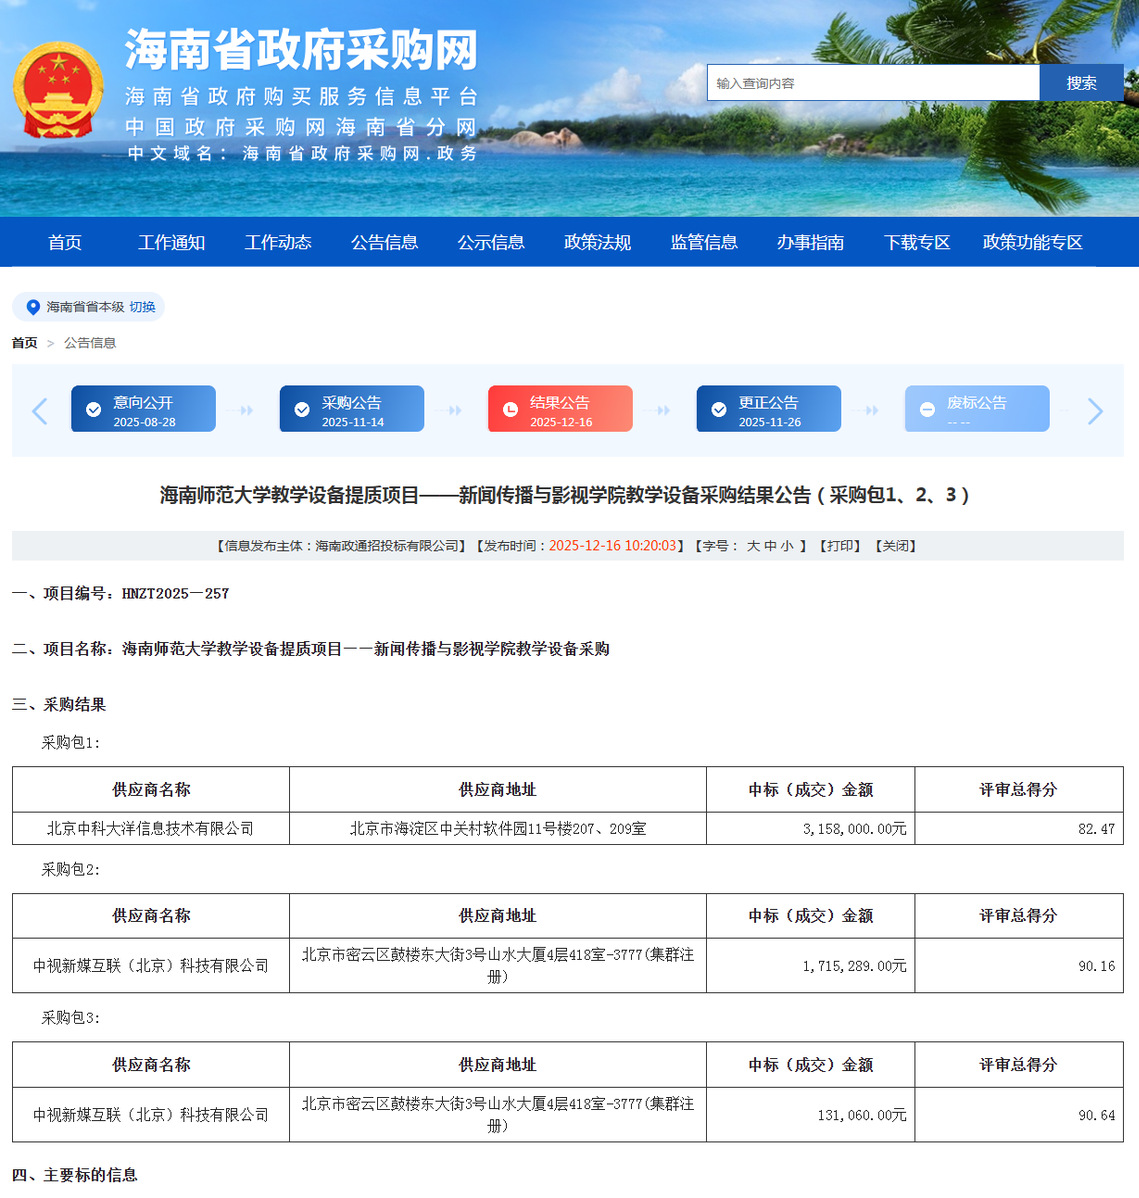Click the location pin icon
The width and height of the screenshot is (1139, 1198).
(33, 307)
